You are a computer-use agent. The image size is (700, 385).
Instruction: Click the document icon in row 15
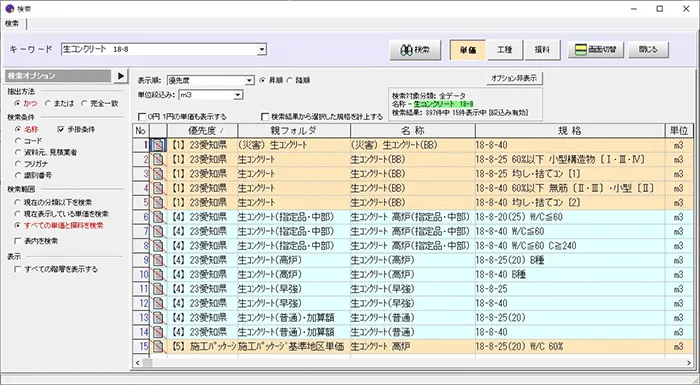158,346
